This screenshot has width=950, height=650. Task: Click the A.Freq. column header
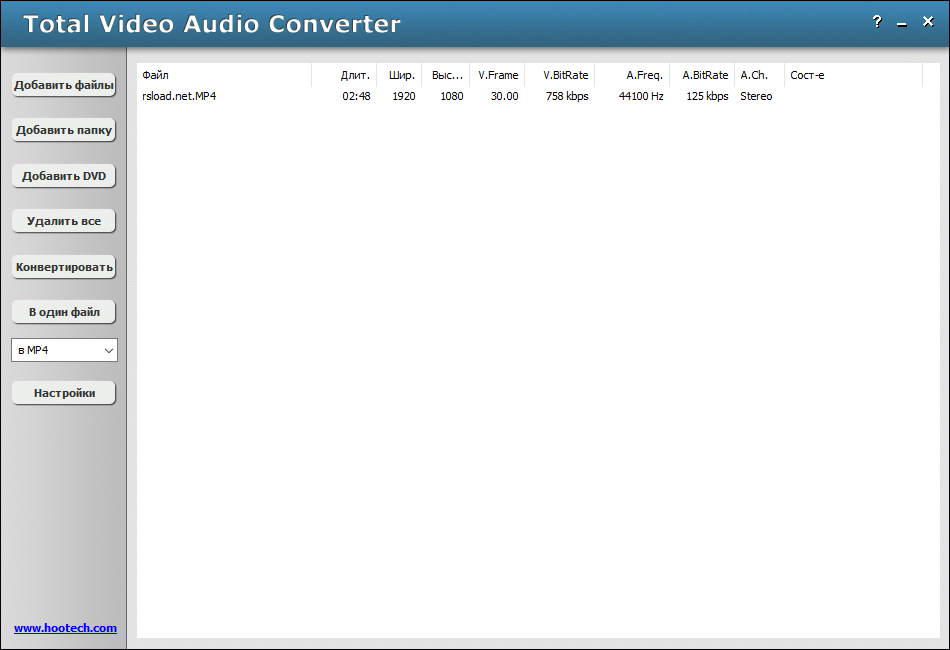pyautogui.click(x=641, y=74)
